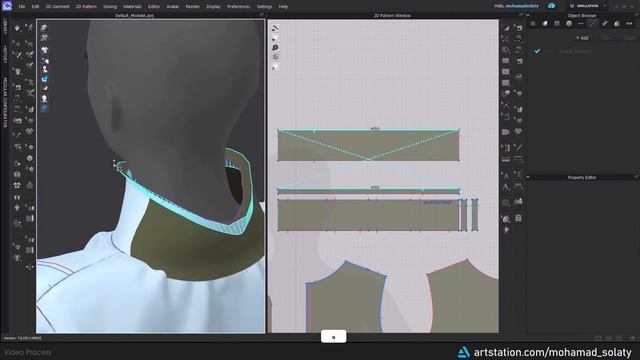Select the back bodice pattern piece with blue outline
Screen dimensions: 640x360
pos(346,298)
